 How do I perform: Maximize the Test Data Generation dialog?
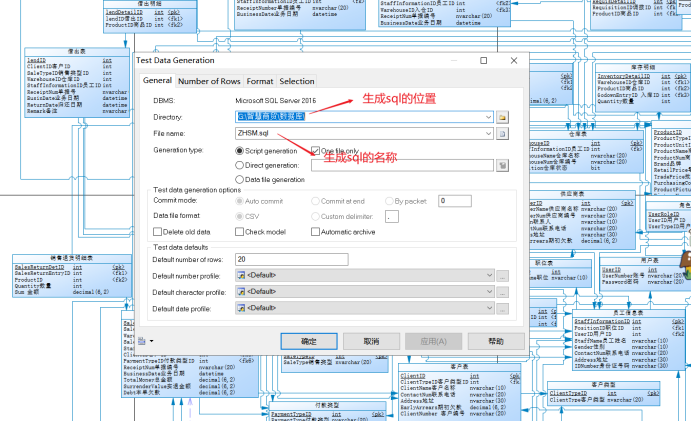[483, 60]
